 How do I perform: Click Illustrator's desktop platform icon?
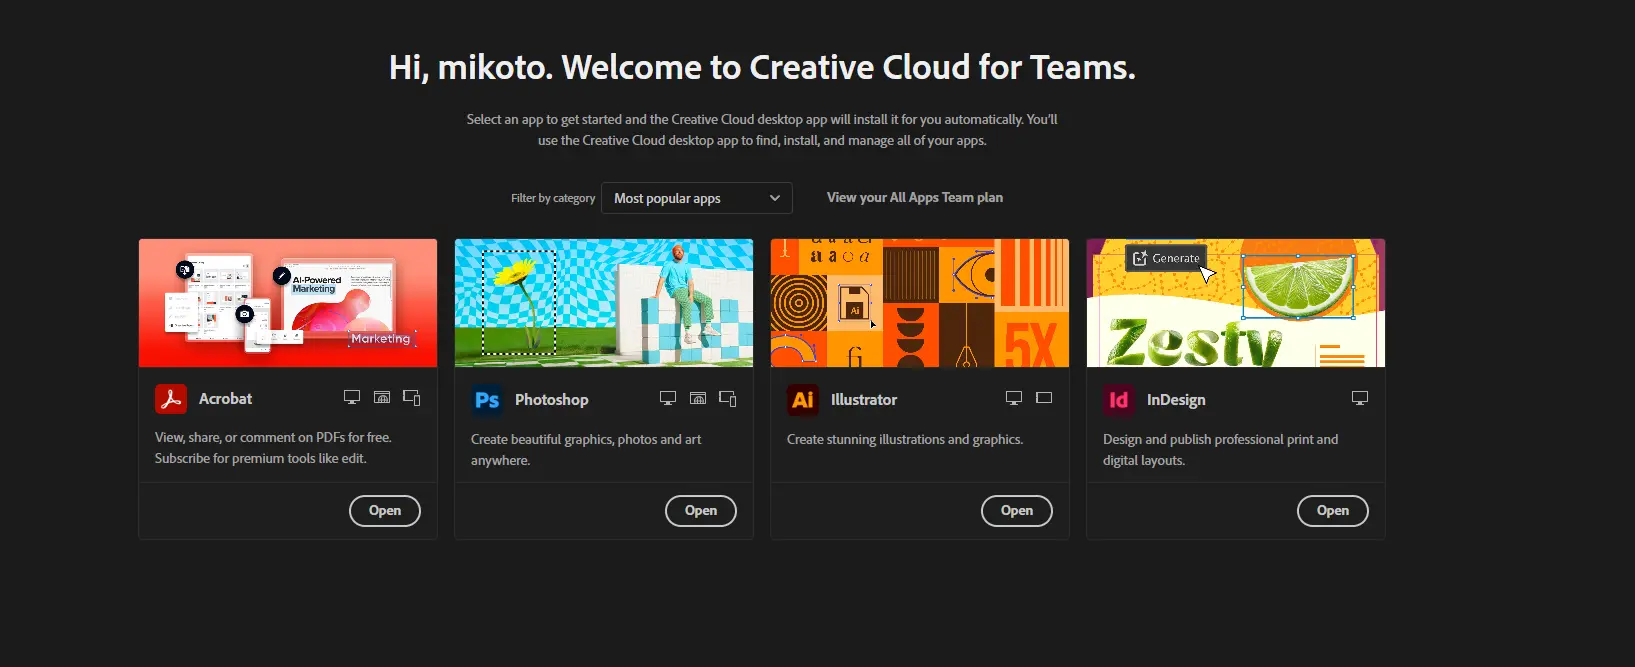(1014, 398)
